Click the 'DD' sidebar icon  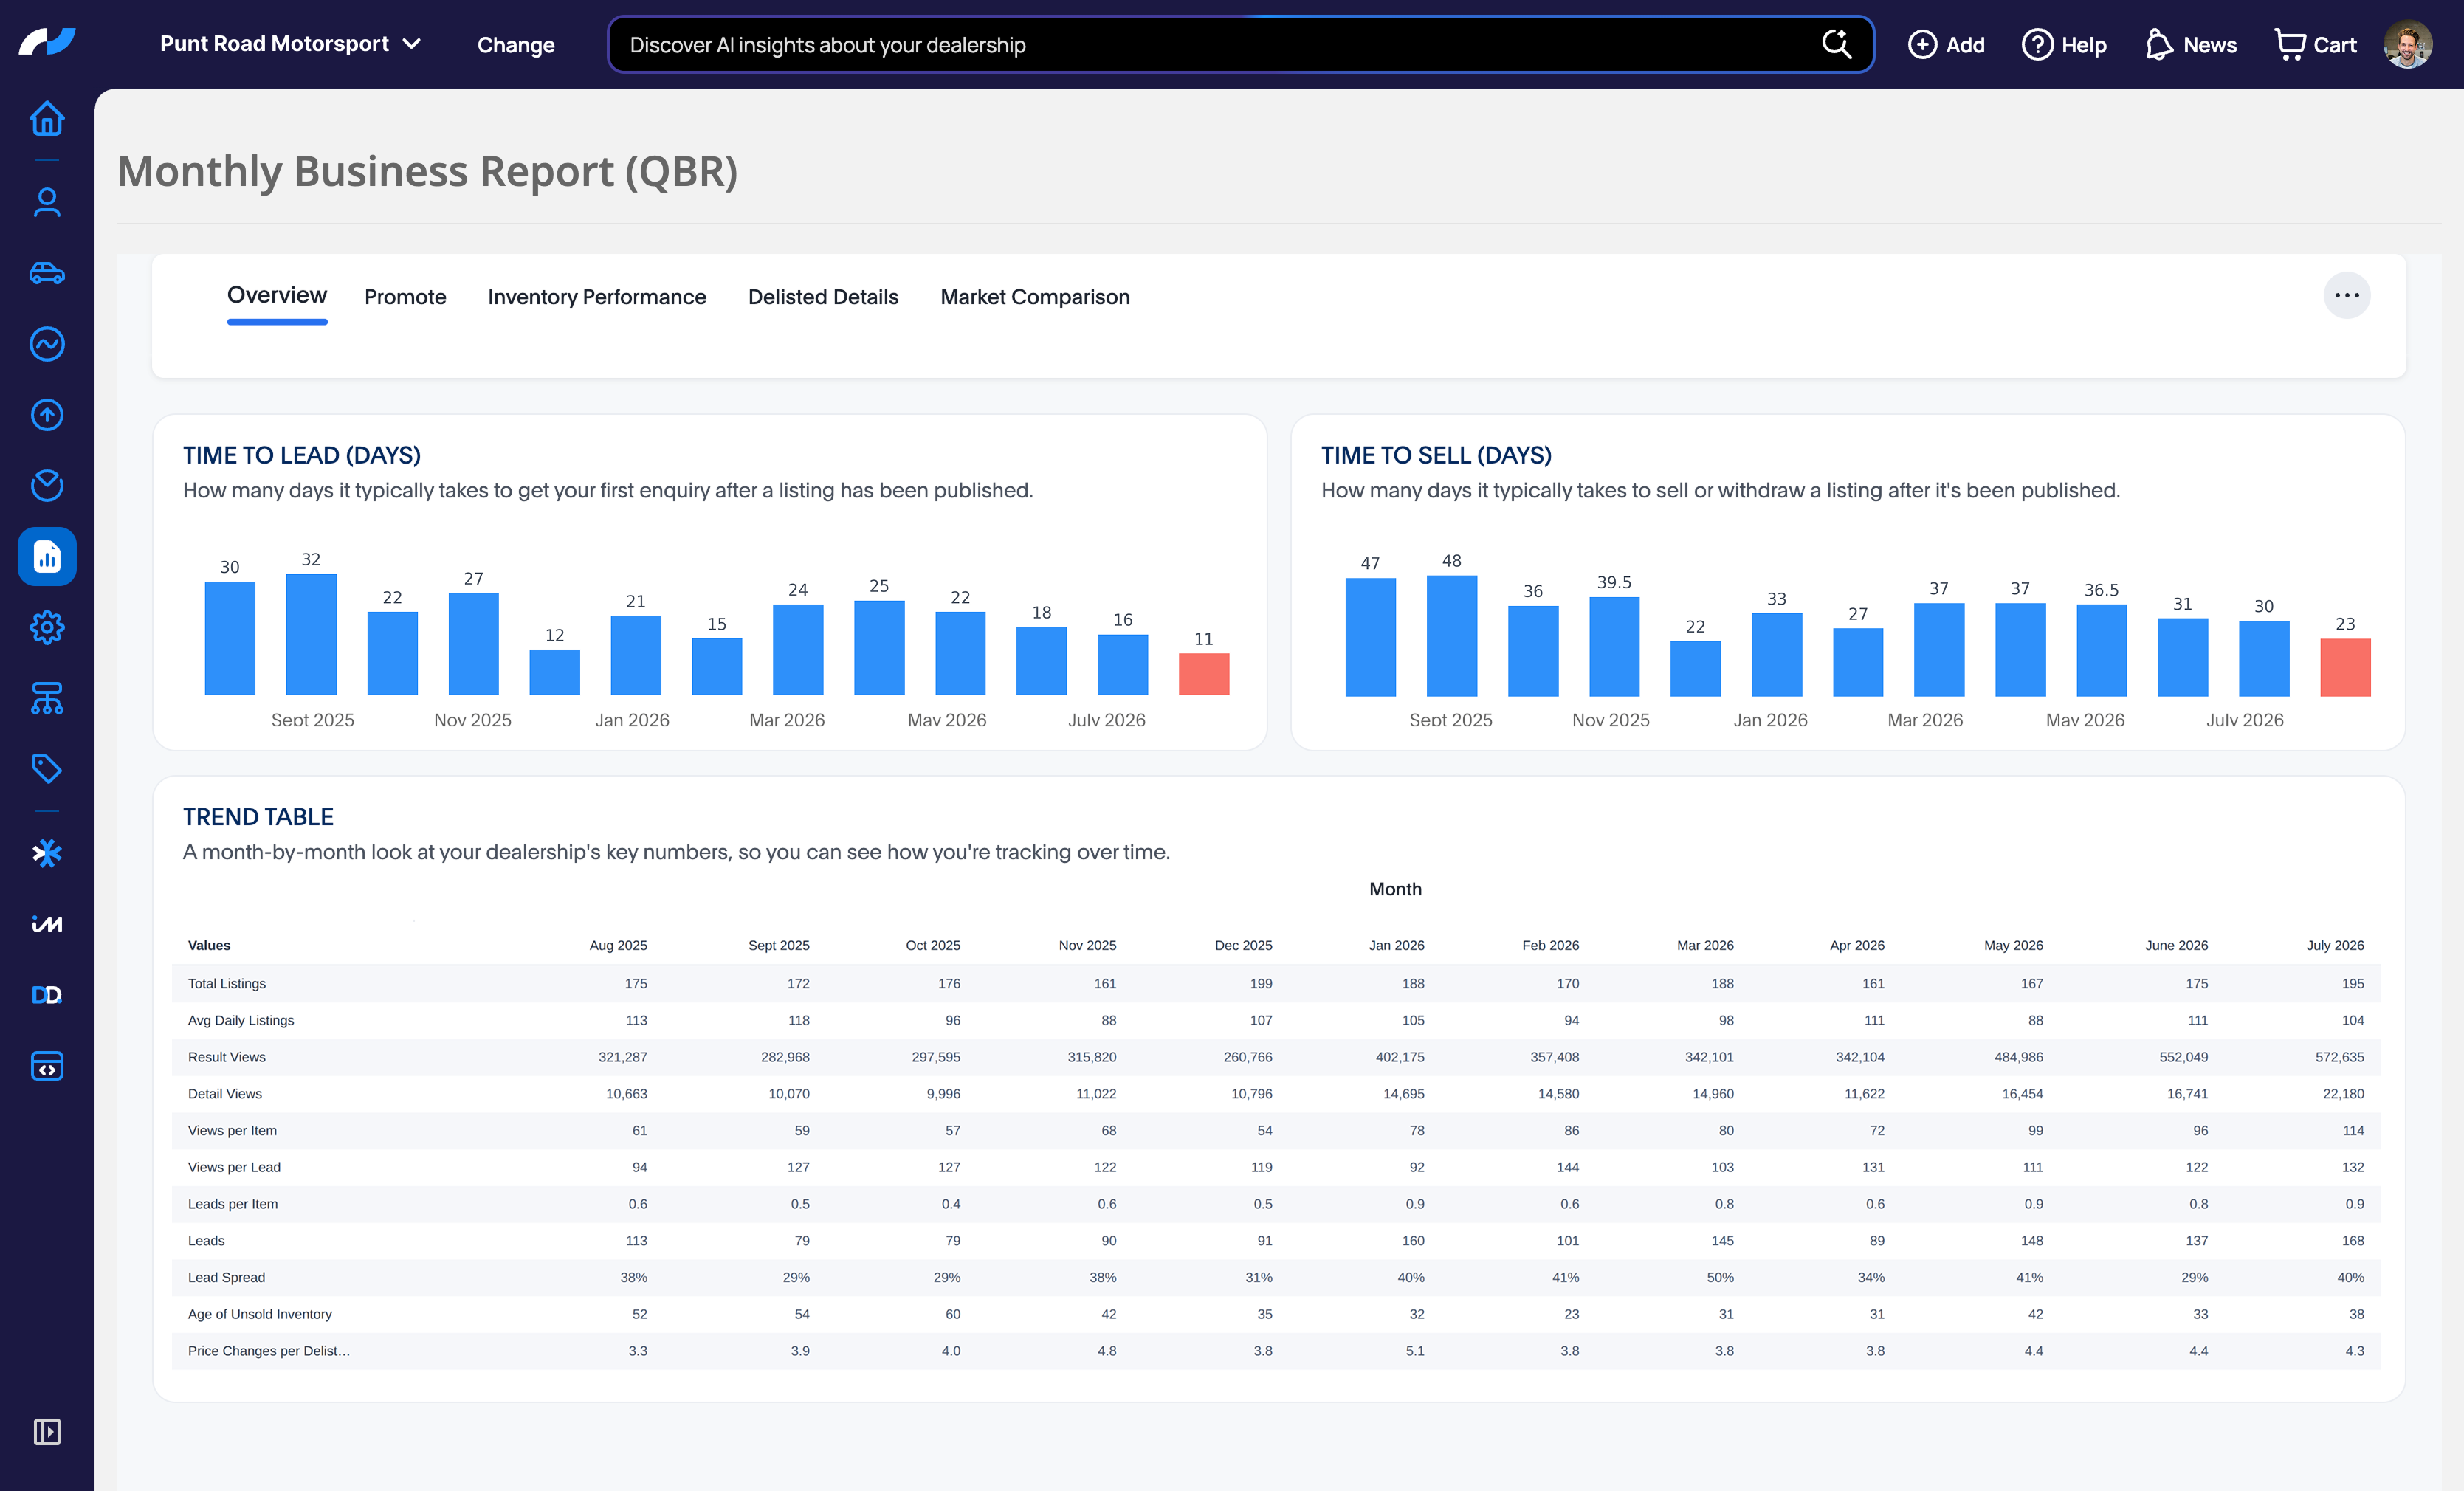(x=47, y=995)
